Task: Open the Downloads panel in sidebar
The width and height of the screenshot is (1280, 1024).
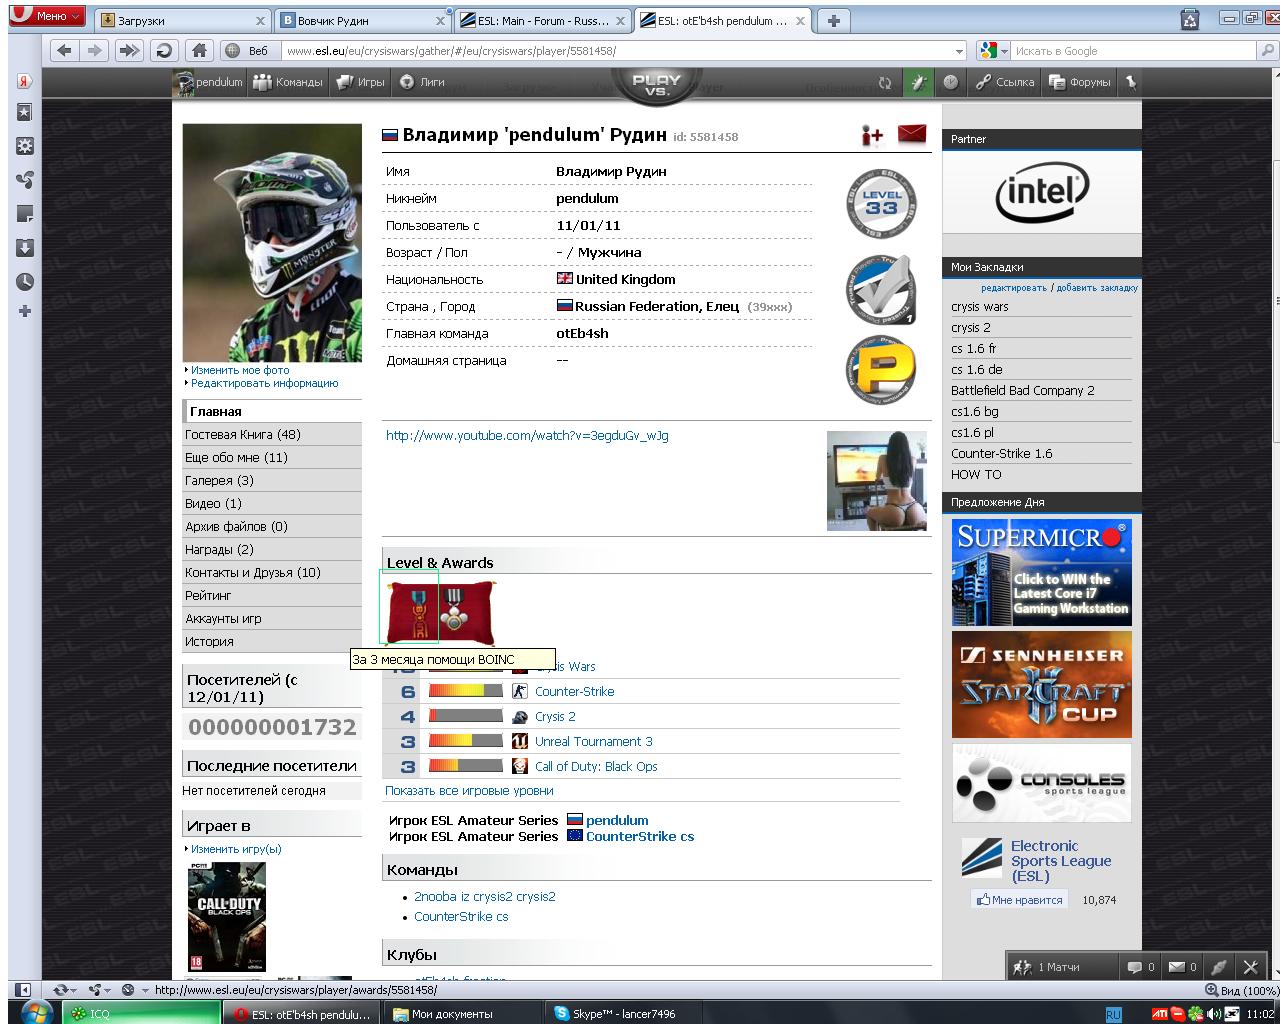Action: coord(25,248)
